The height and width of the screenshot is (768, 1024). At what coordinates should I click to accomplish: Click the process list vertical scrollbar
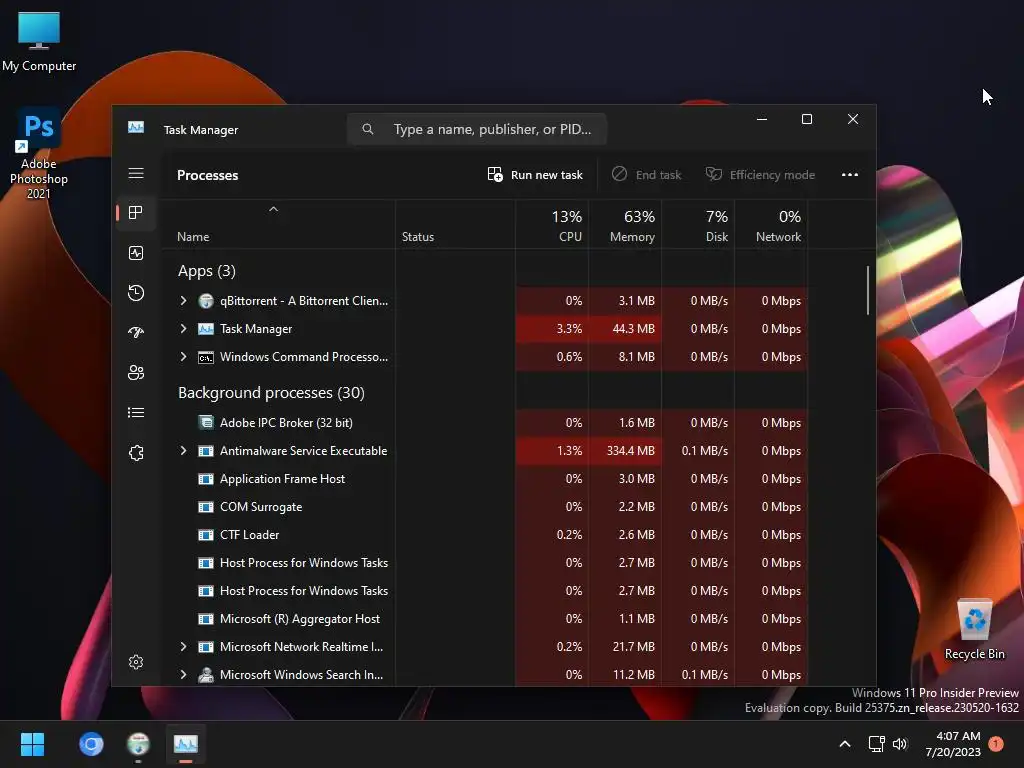(867, 290)
